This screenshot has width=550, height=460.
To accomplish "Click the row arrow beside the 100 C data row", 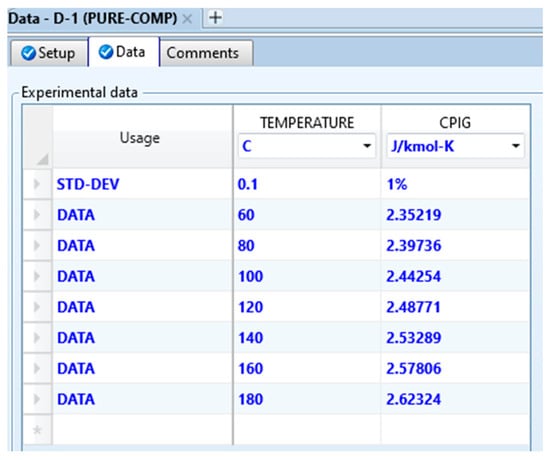I will point(37,276).
